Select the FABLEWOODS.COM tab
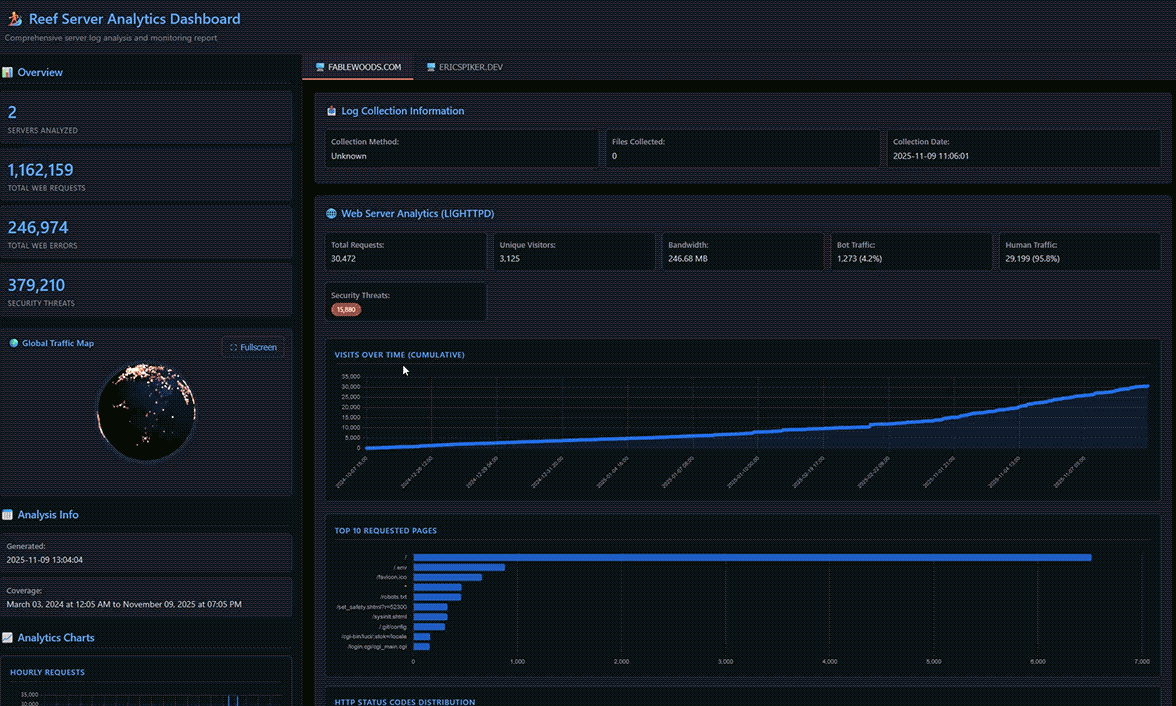1176x706 pixels. [357, 67]
